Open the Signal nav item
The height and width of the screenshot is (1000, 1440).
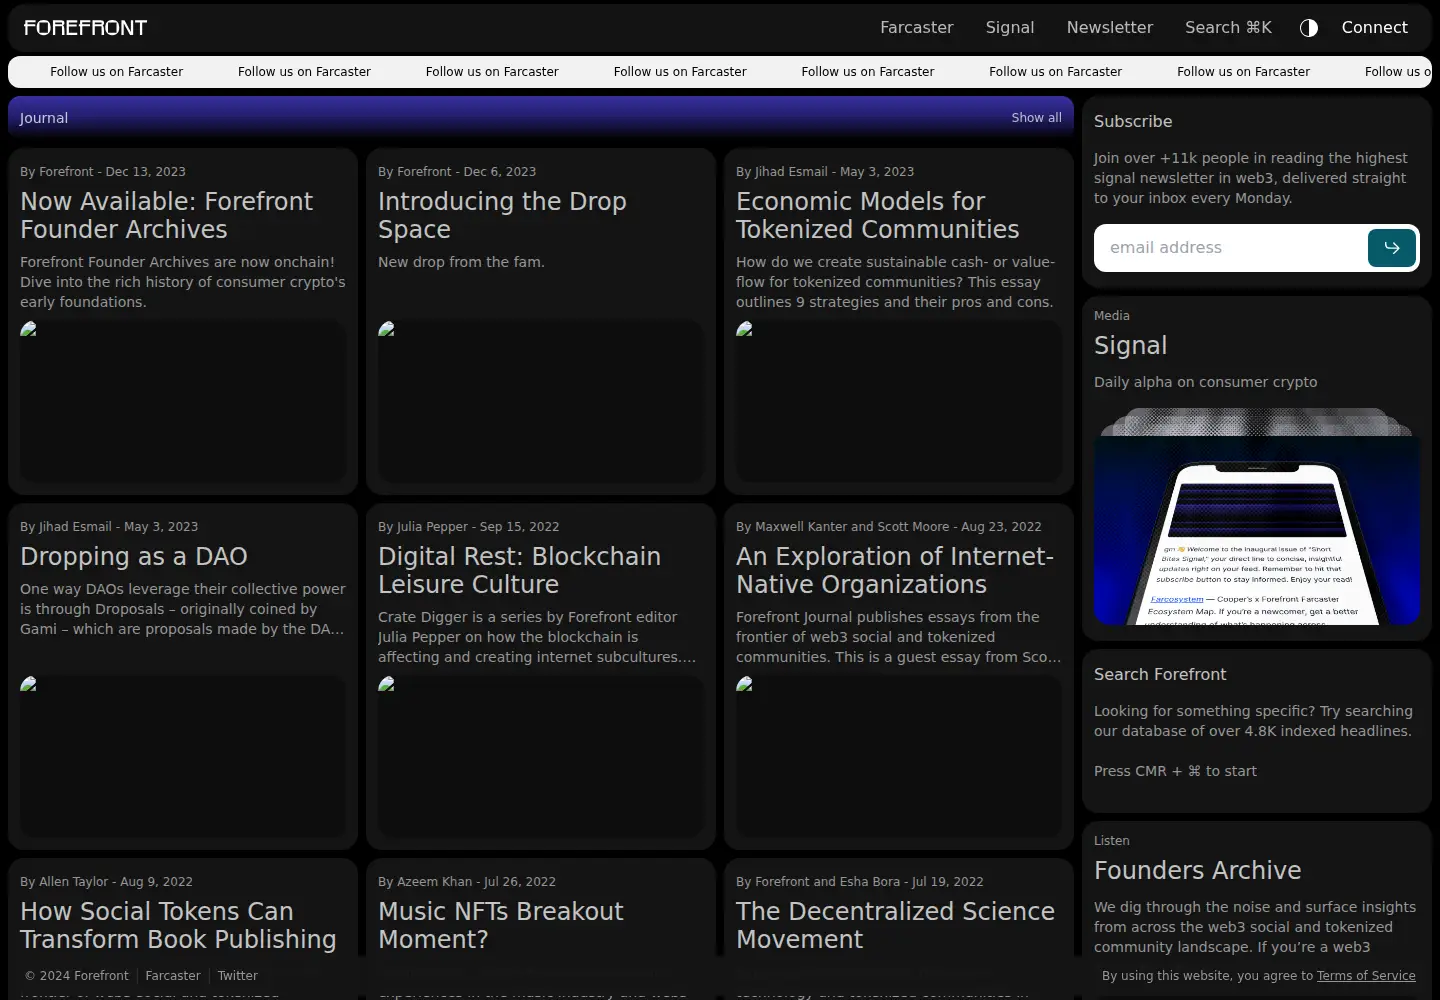pyautogui.click(x=1010, y=28)
